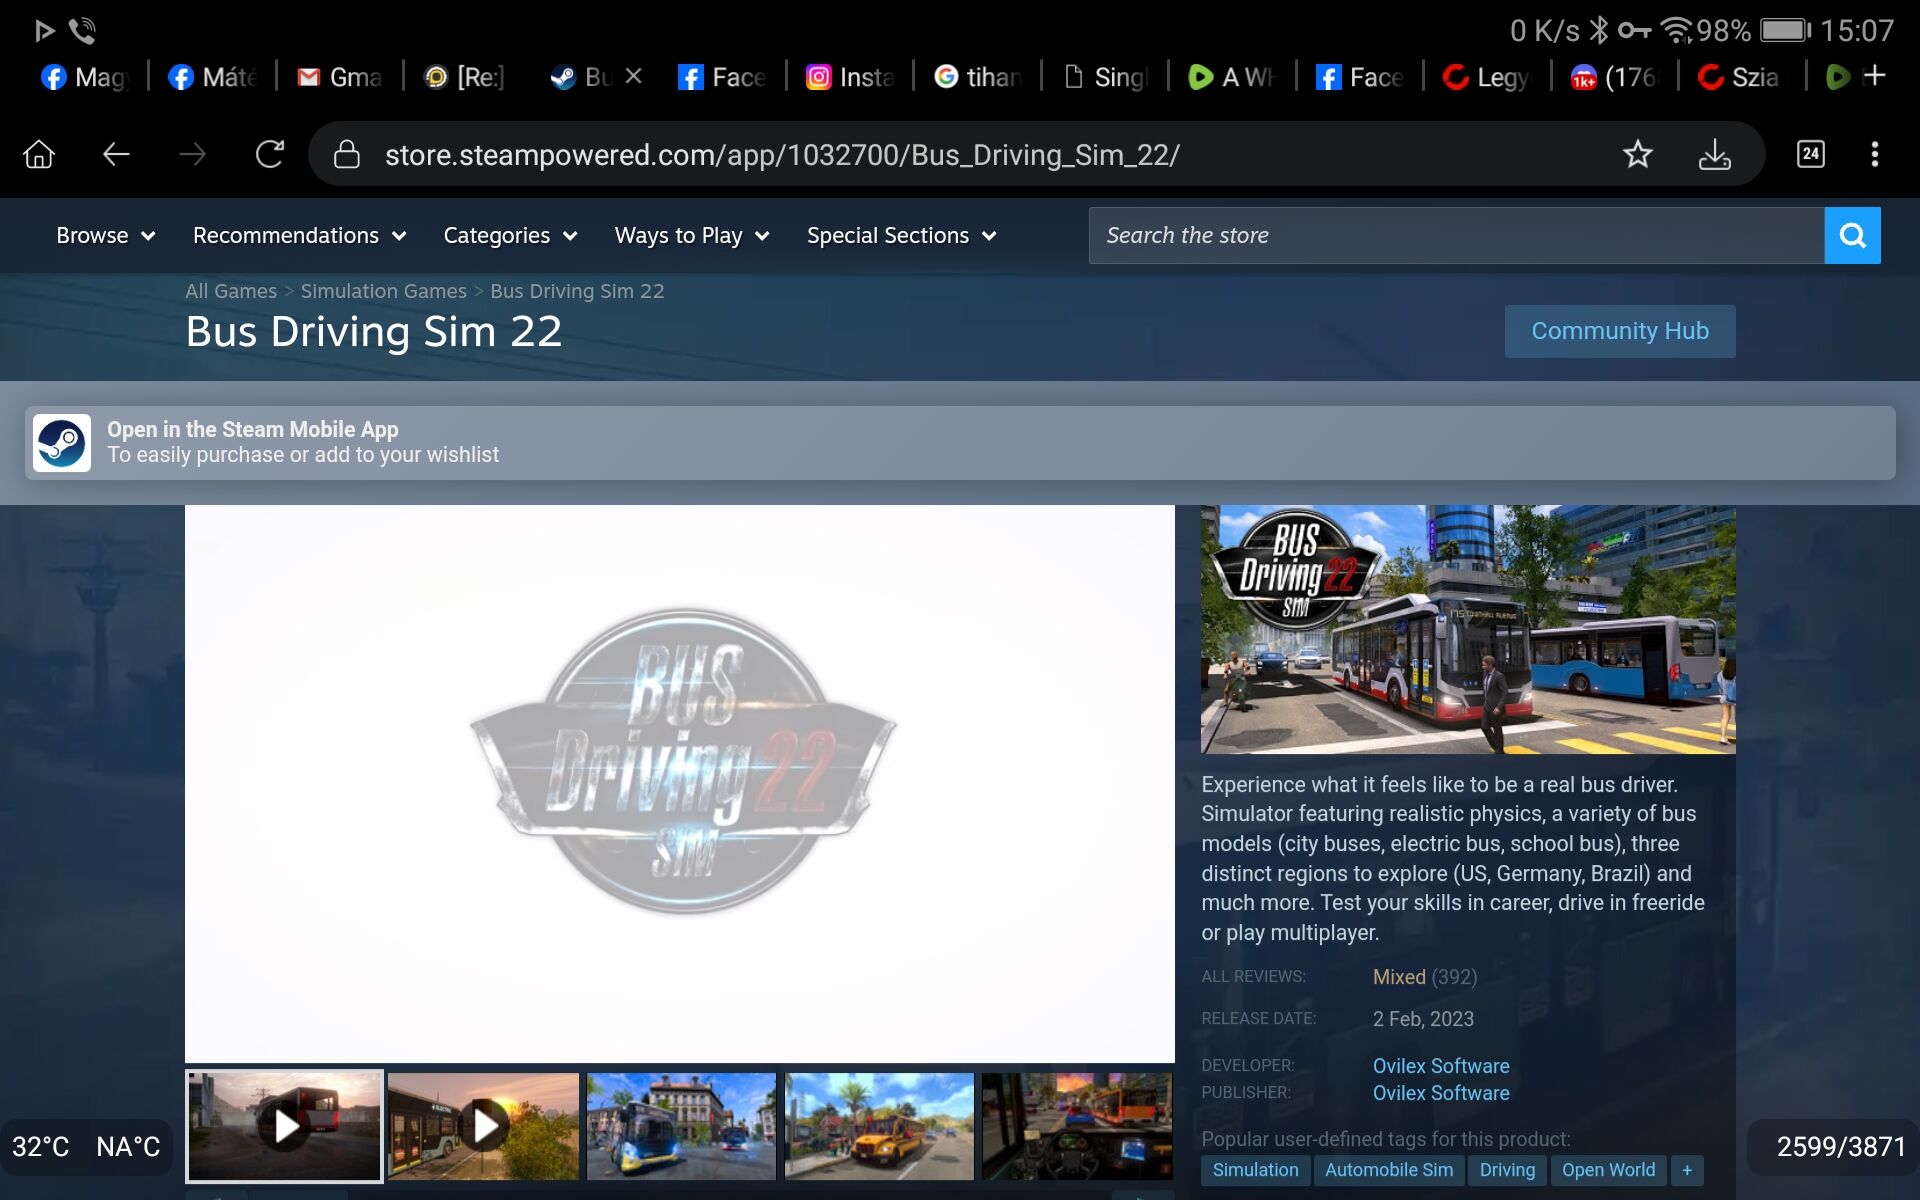The image size is (1920, 1200).
Task: Expand more tags with plus button
Action: click(1687, 1170)
